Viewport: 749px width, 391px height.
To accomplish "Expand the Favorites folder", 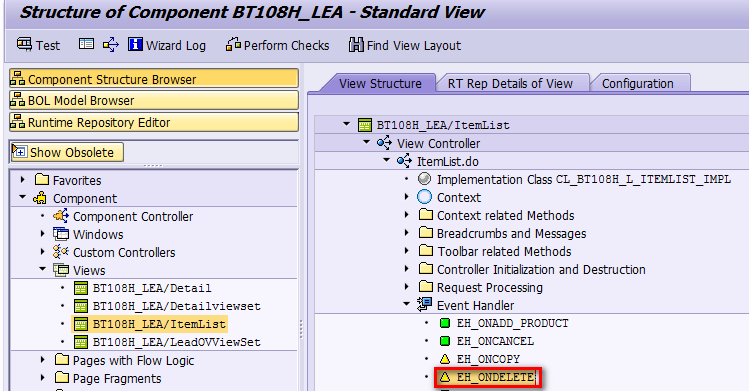I will click(x=22, y=180).
